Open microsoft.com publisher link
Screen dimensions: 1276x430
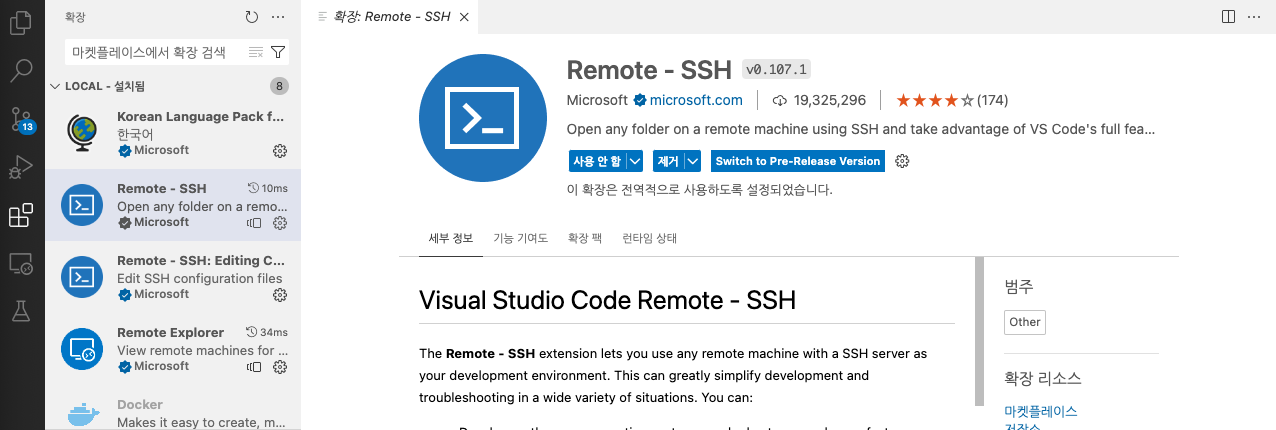(696, 100)
